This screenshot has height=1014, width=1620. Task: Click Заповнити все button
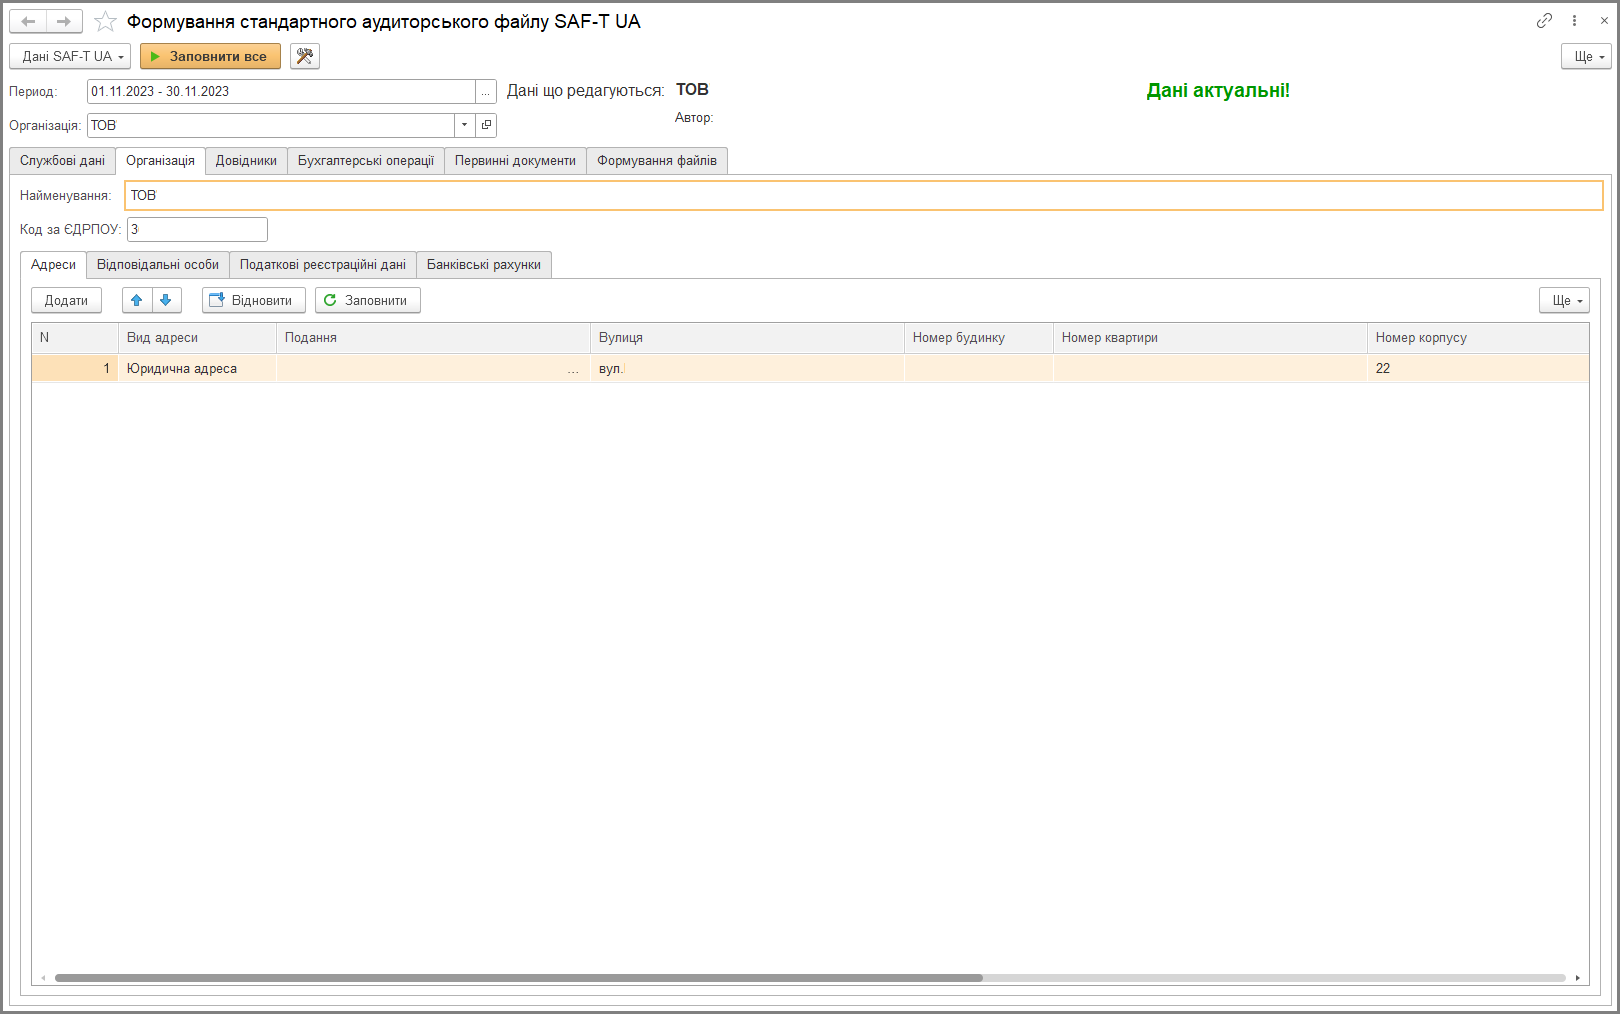pos(210,56)
